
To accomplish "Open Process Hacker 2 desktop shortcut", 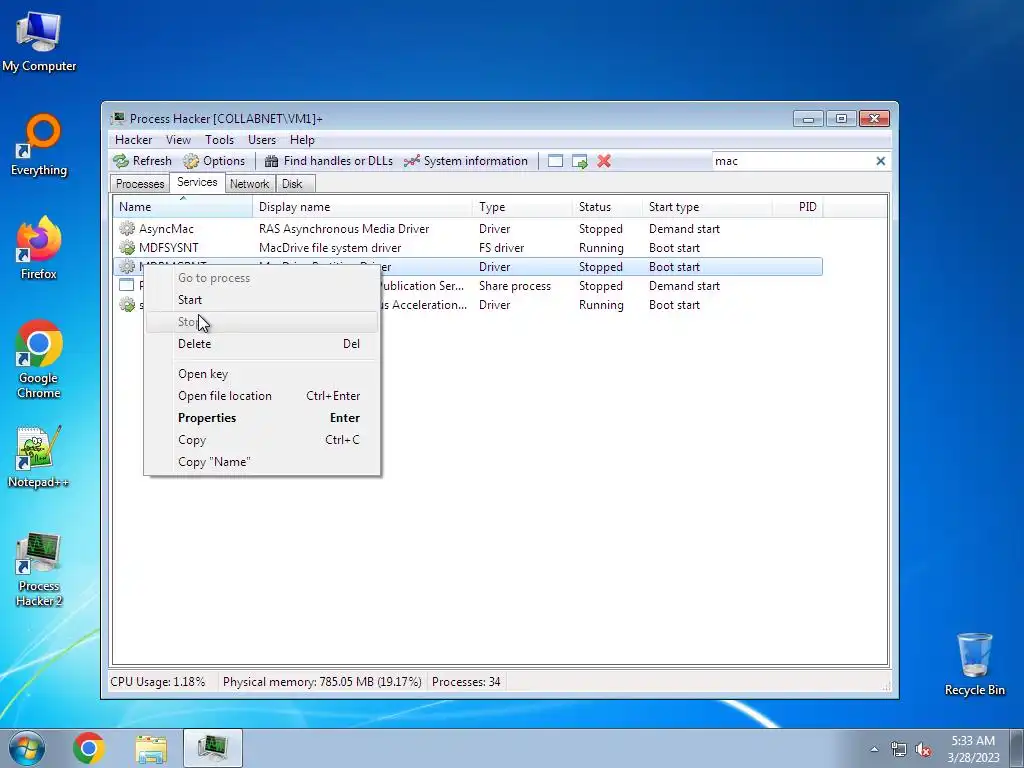I will 39,569.
